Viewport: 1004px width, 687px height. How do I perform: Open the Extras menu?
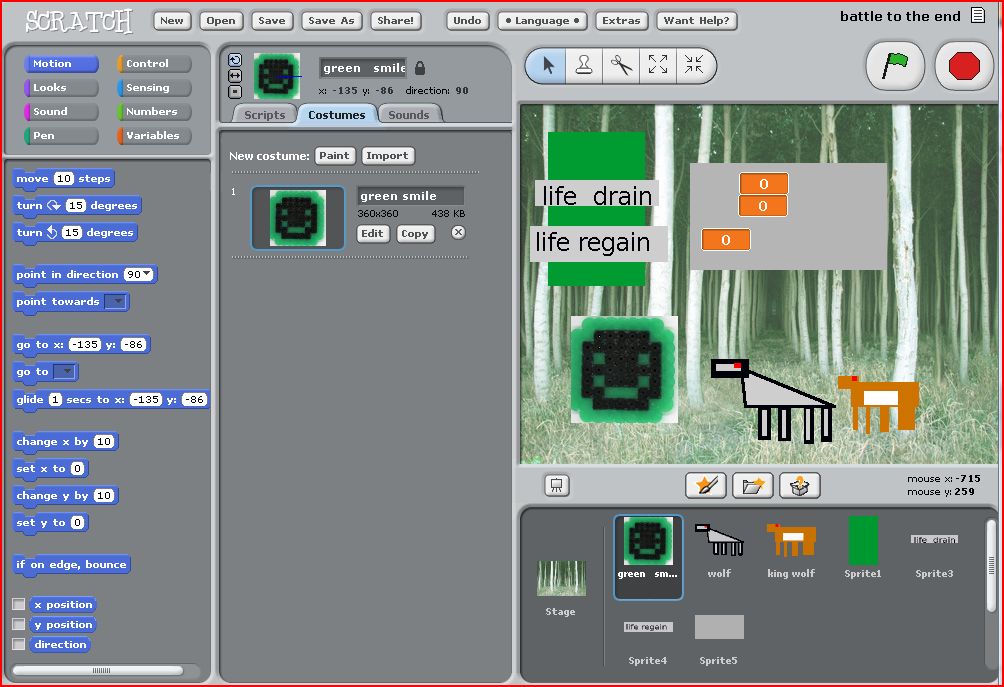[620, 20]
